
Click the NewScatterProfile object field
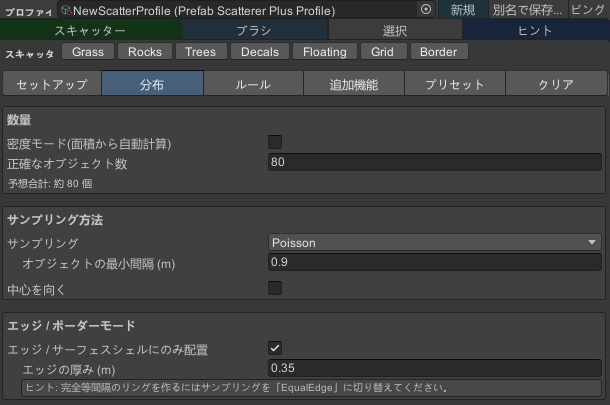pos(247,10)
